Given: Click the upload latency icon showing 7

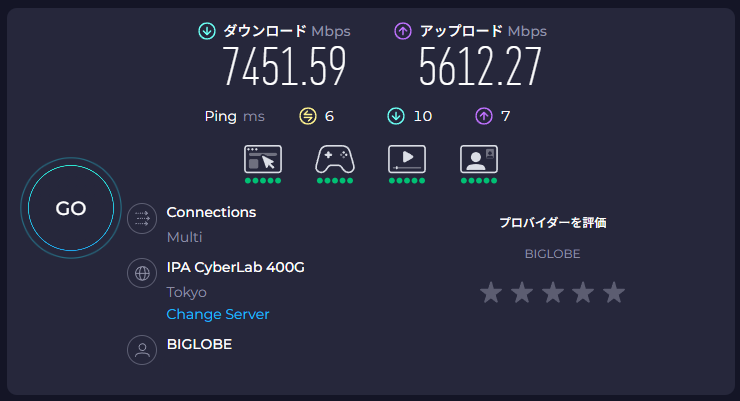Looking at the screenshot, I should tap(484, 116).
